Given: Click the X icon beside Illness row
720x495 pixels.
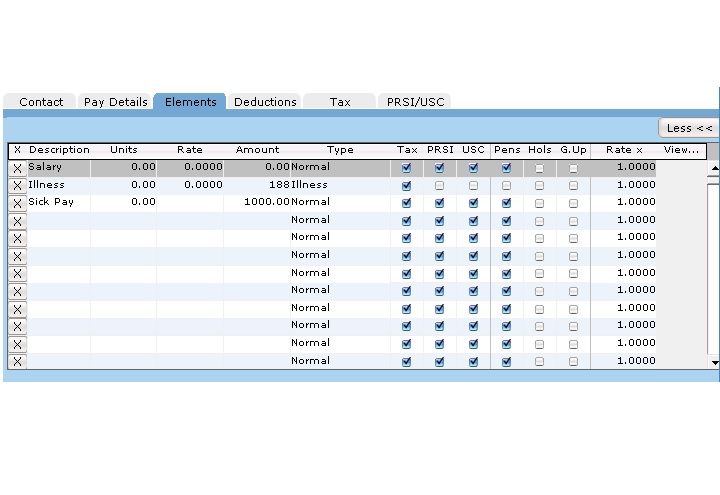Looking at the screenshot, I should tap(17, 185).
